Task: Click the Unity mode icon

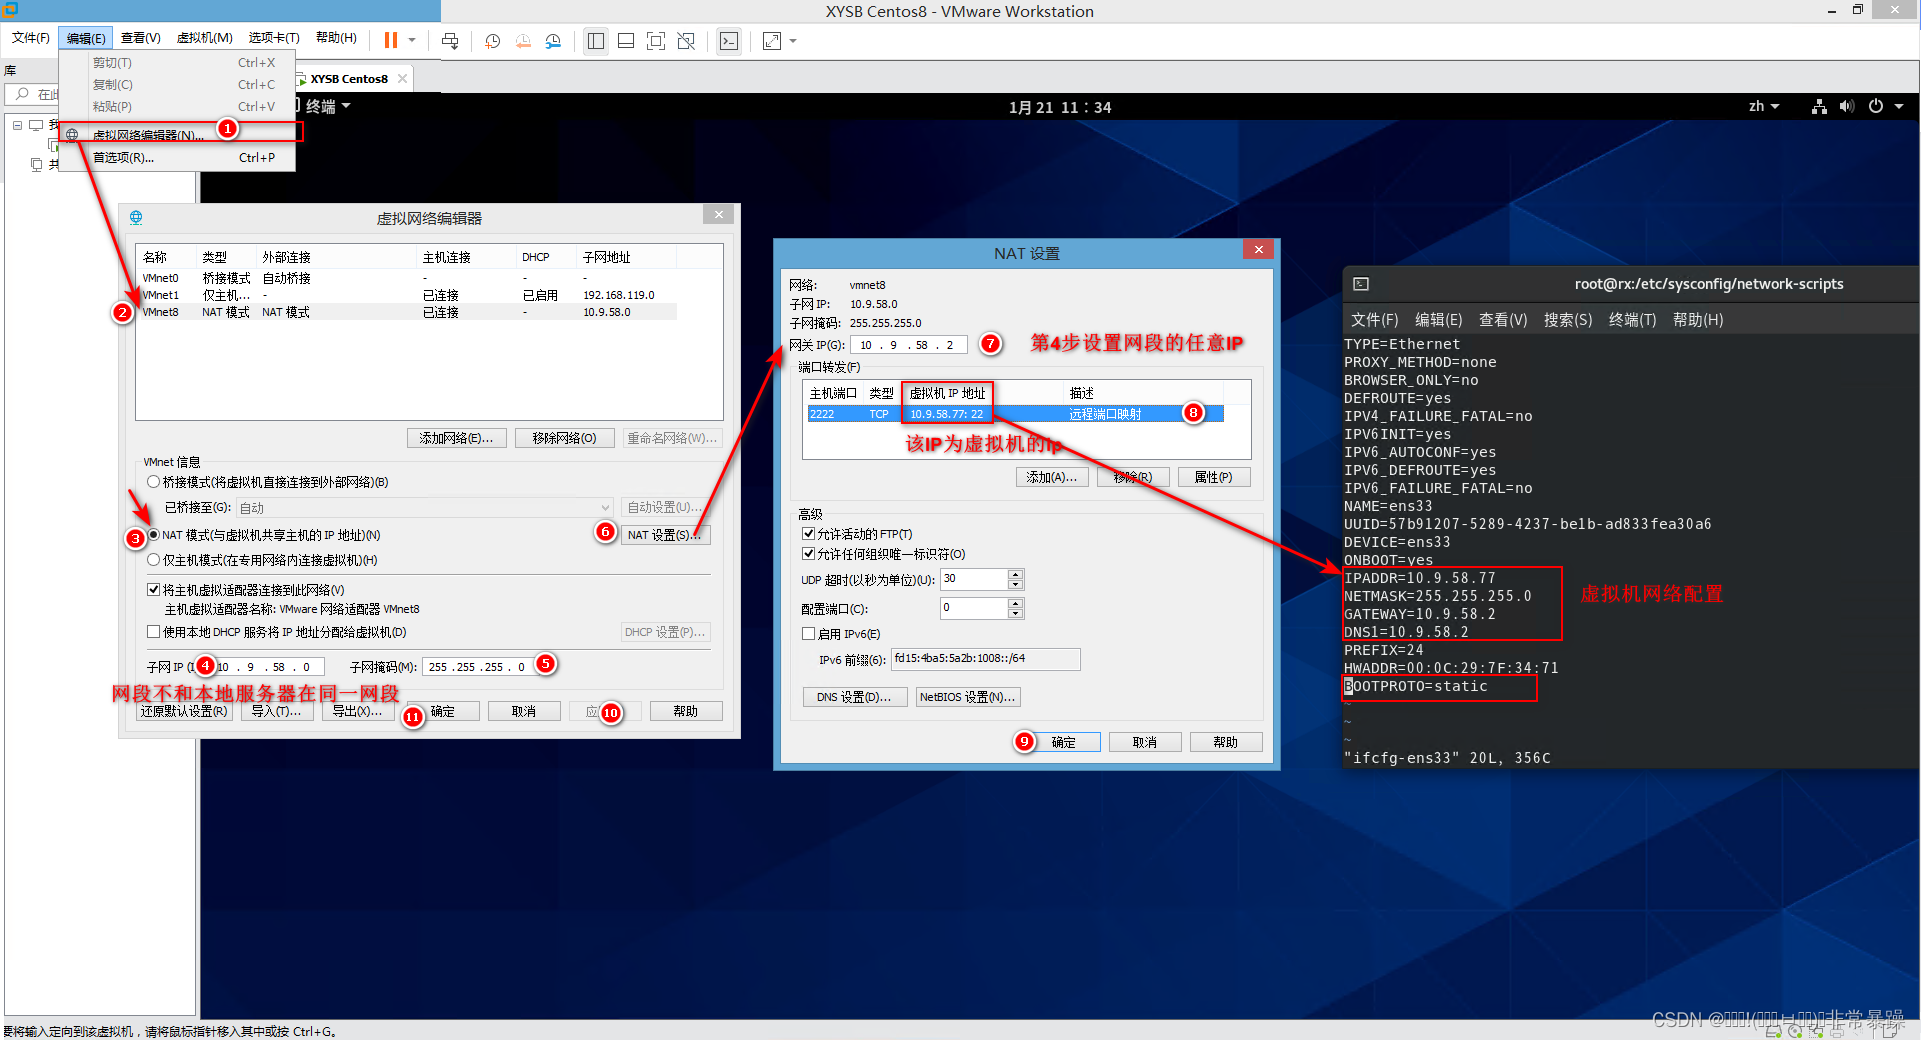Action: point(686,41)
